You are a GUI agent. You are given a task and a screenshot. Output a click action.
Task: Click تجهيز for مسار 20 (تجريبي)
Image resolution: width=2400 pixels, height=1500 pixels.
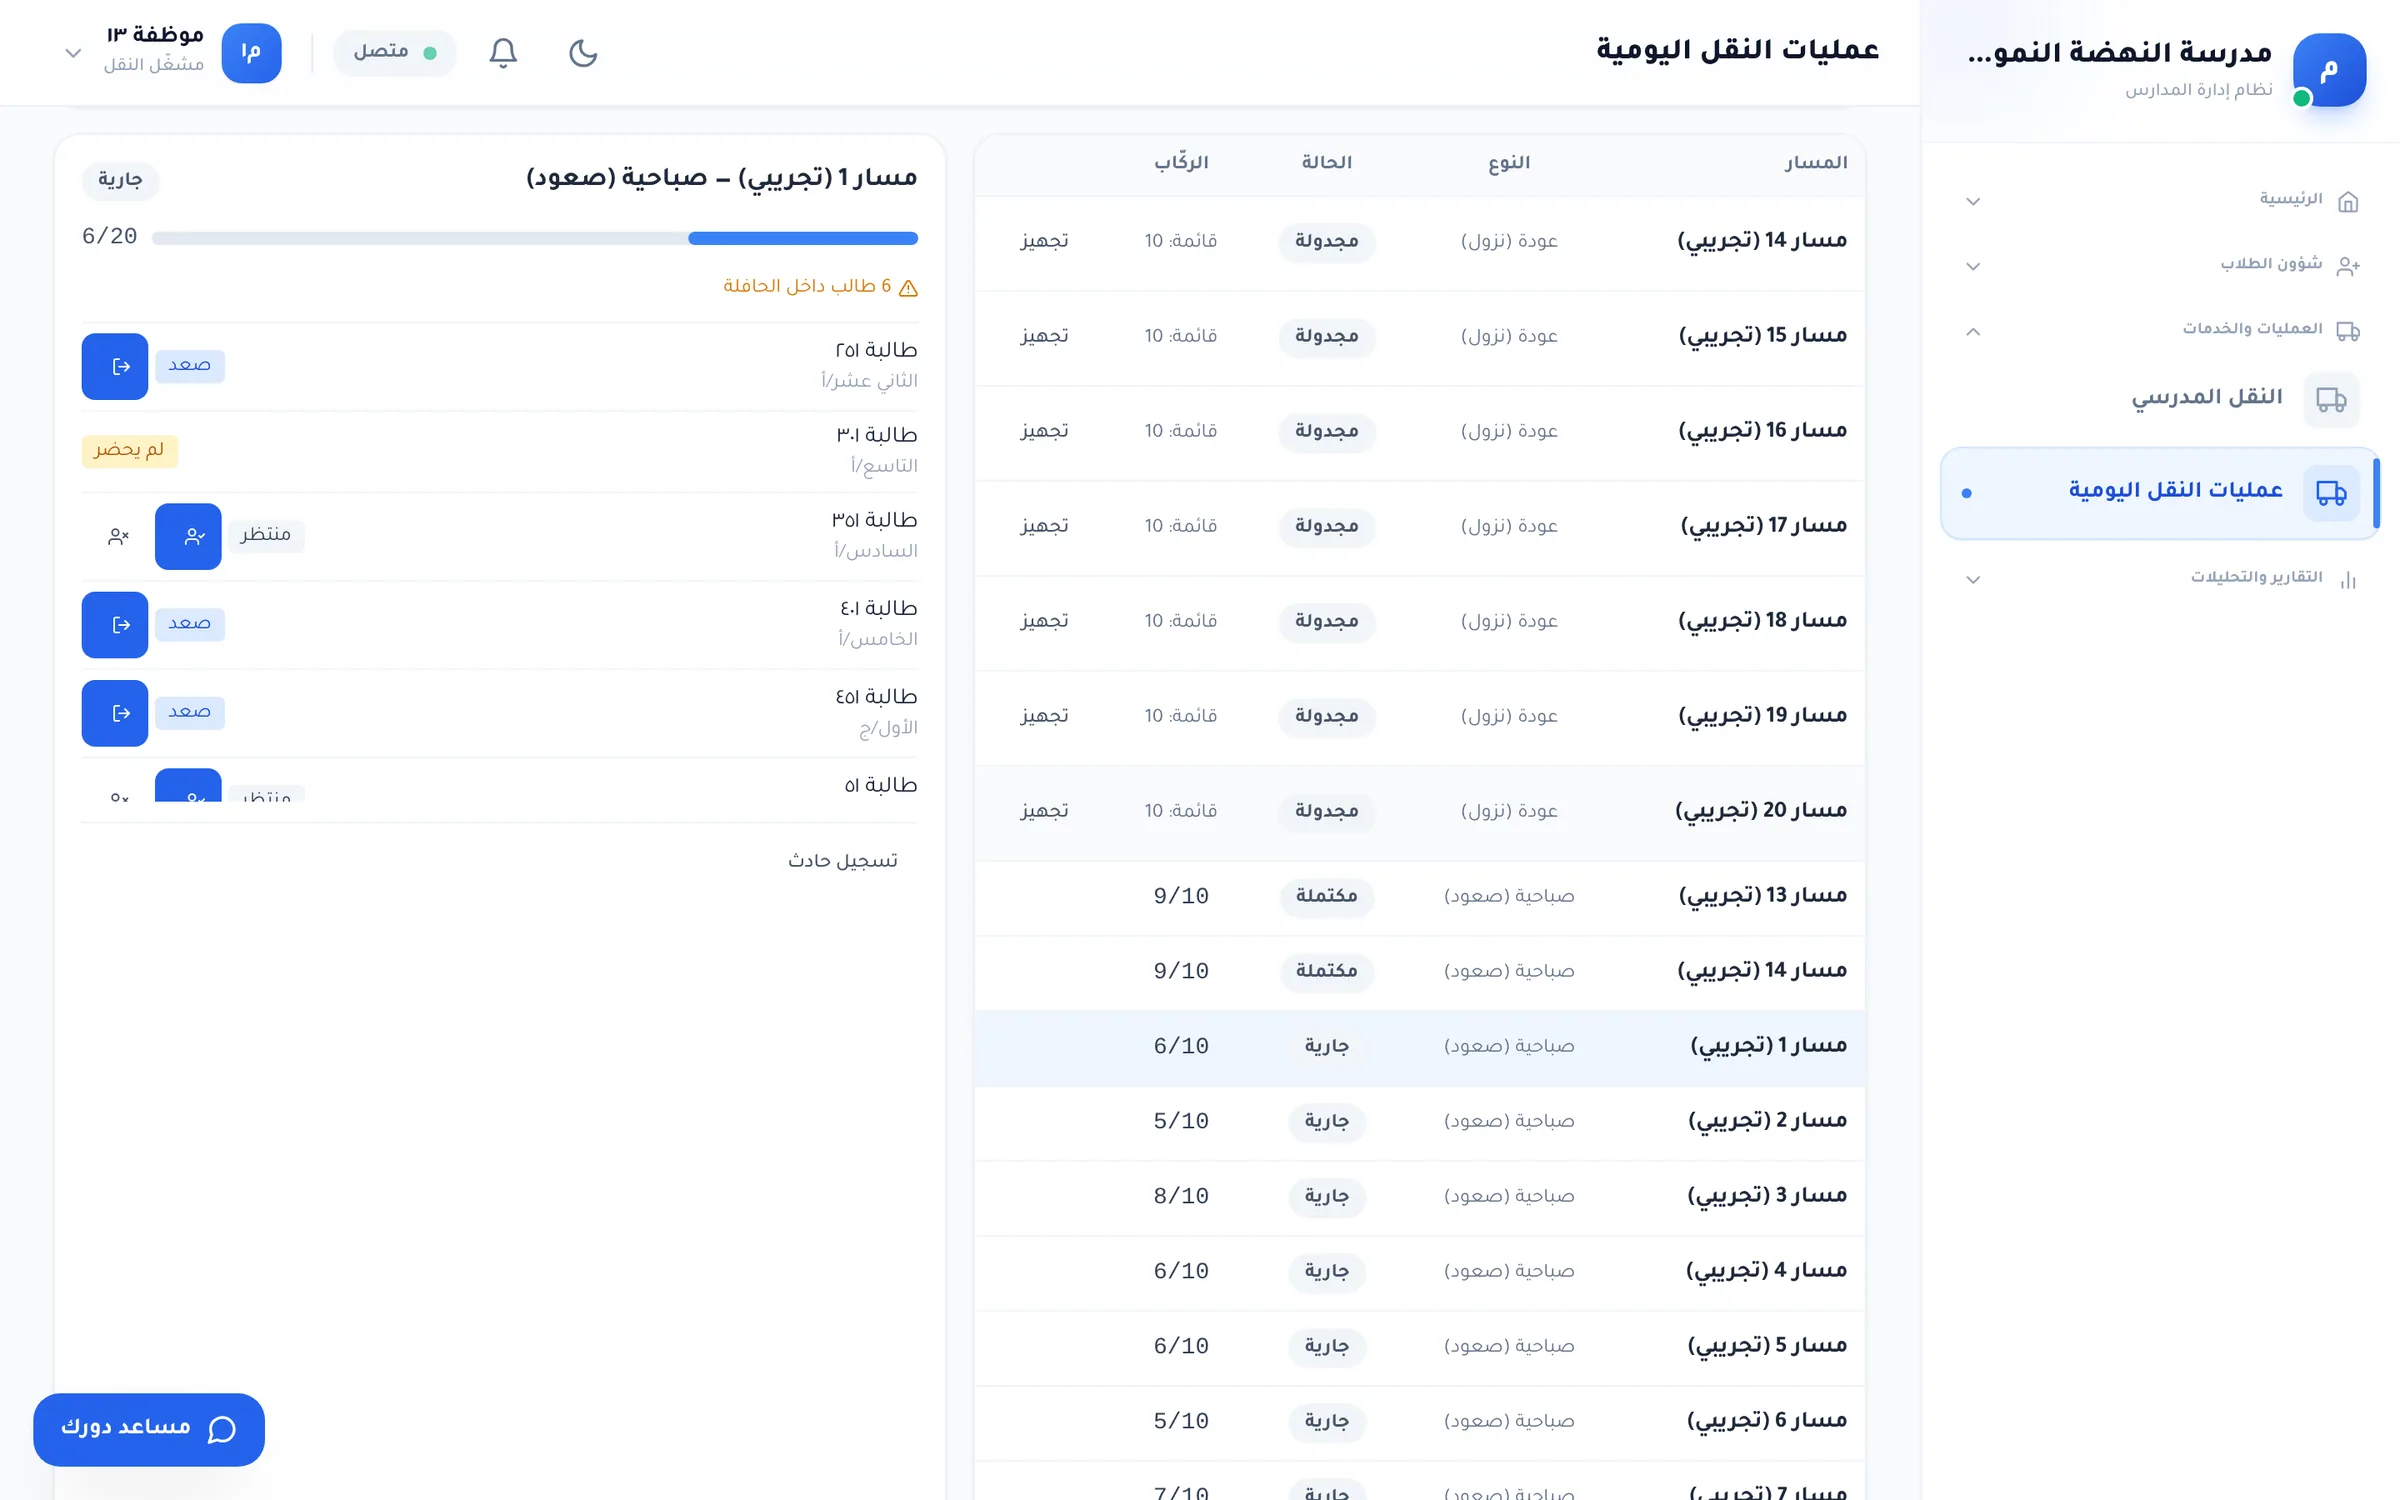(1044, 811)
